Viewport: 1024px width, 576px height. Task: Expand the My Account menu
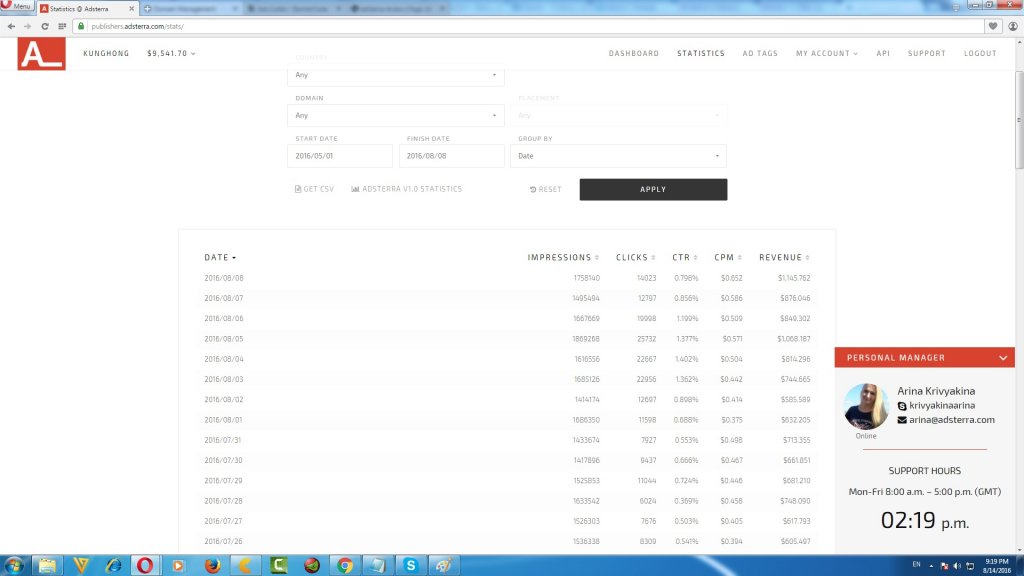click(x=826, y=54)
